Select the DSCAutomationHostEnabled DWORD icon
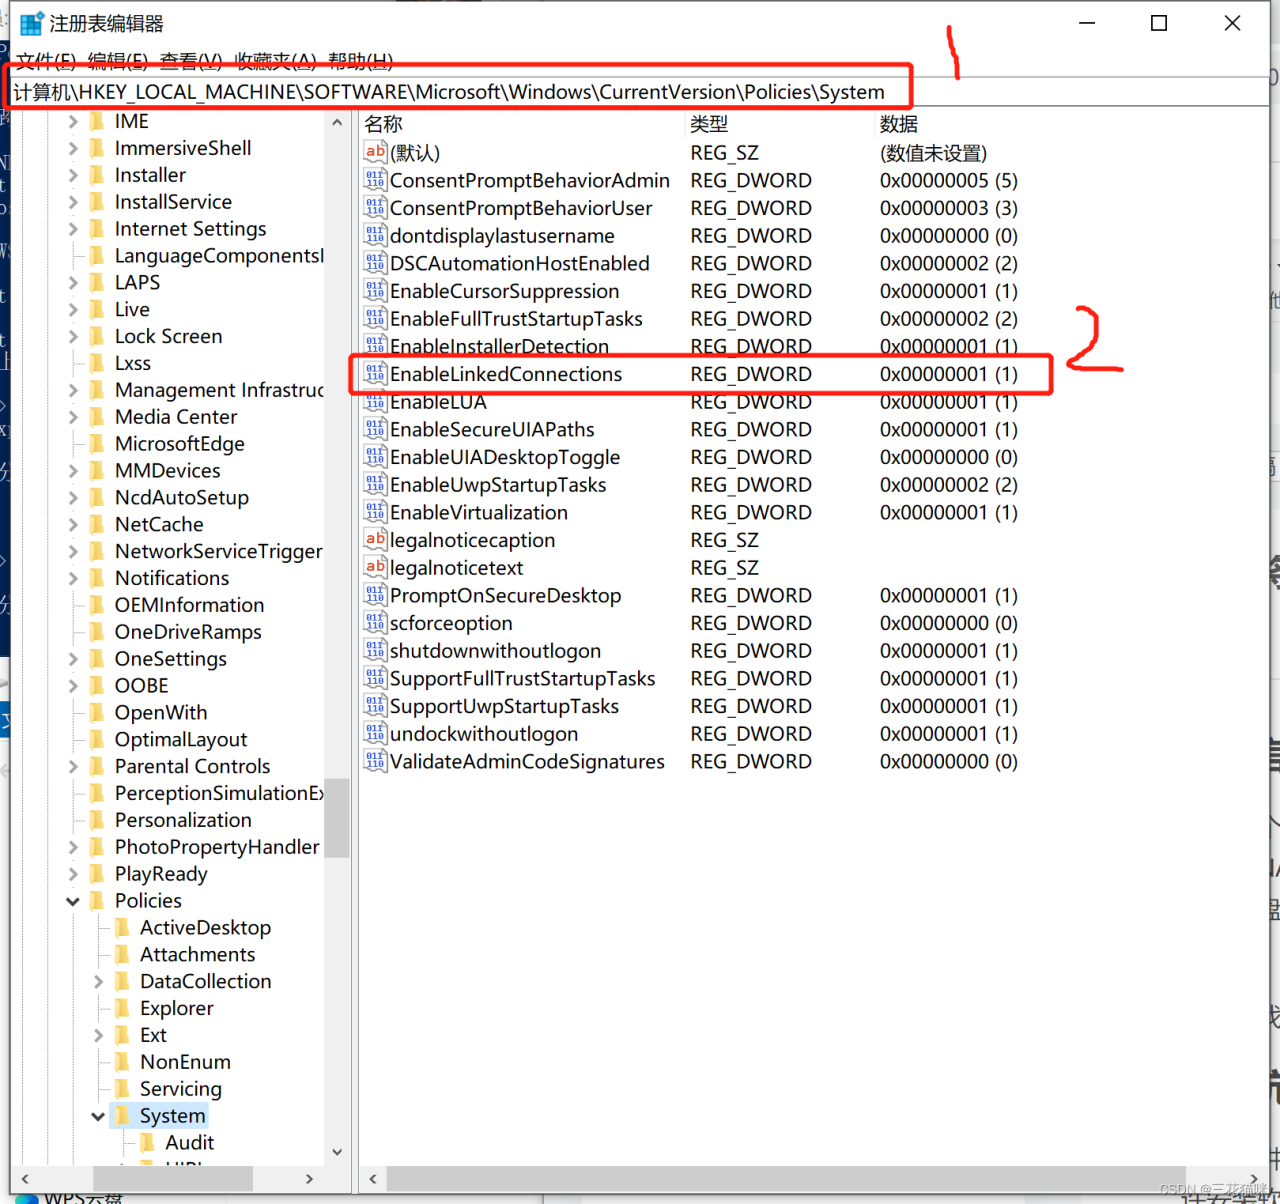This screenshot has width=1280, height=1204. pos(375,263)
